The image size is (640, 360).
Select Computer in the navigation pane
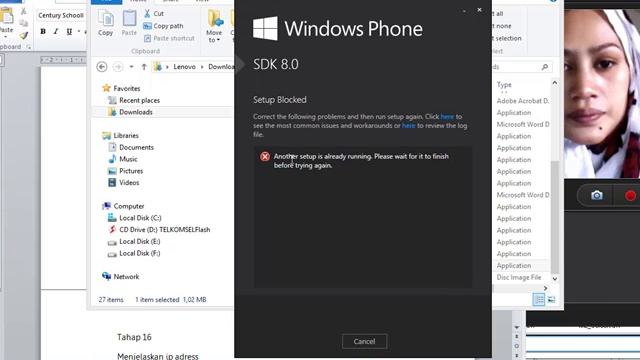pyautogui.click(x=123, y=206)
